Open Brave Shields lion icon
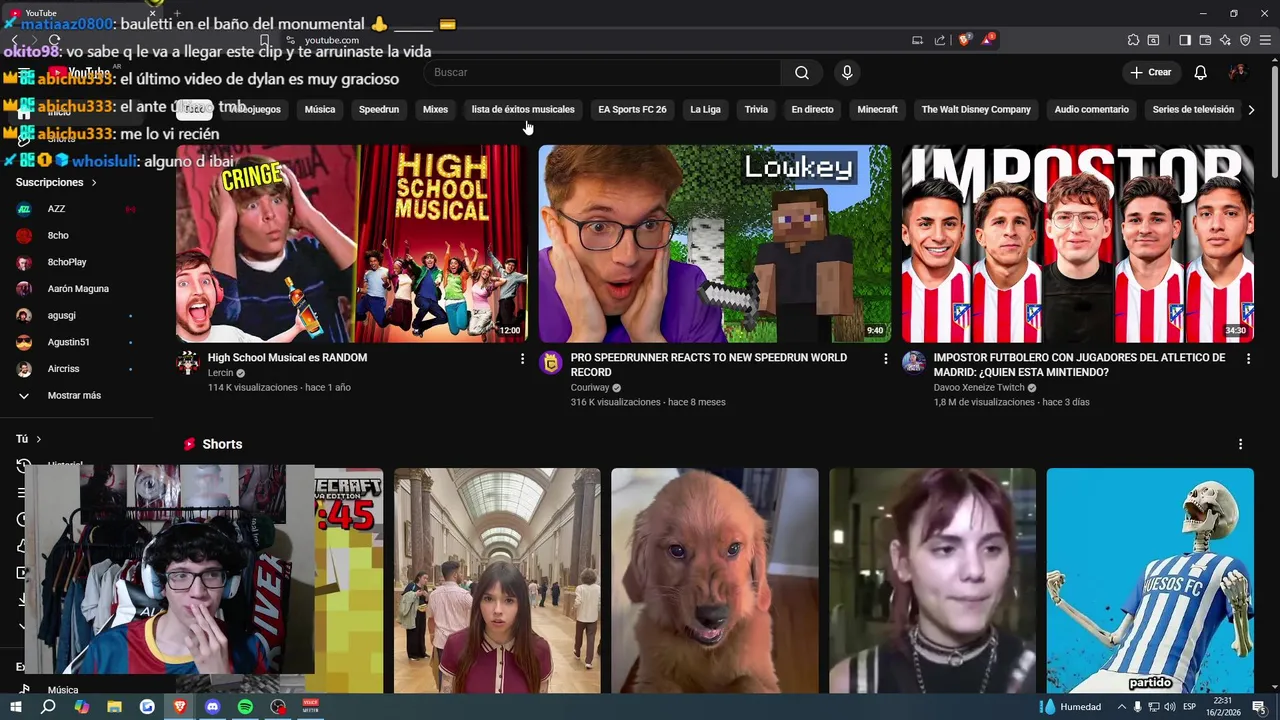Viewport: 1280px width, 720px height. [964, 40]
